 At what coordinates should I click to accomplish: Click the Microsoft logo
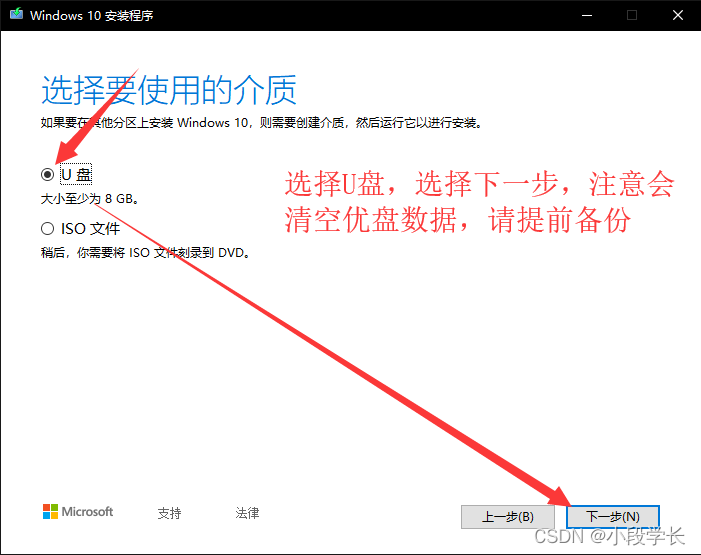point(78,512)
